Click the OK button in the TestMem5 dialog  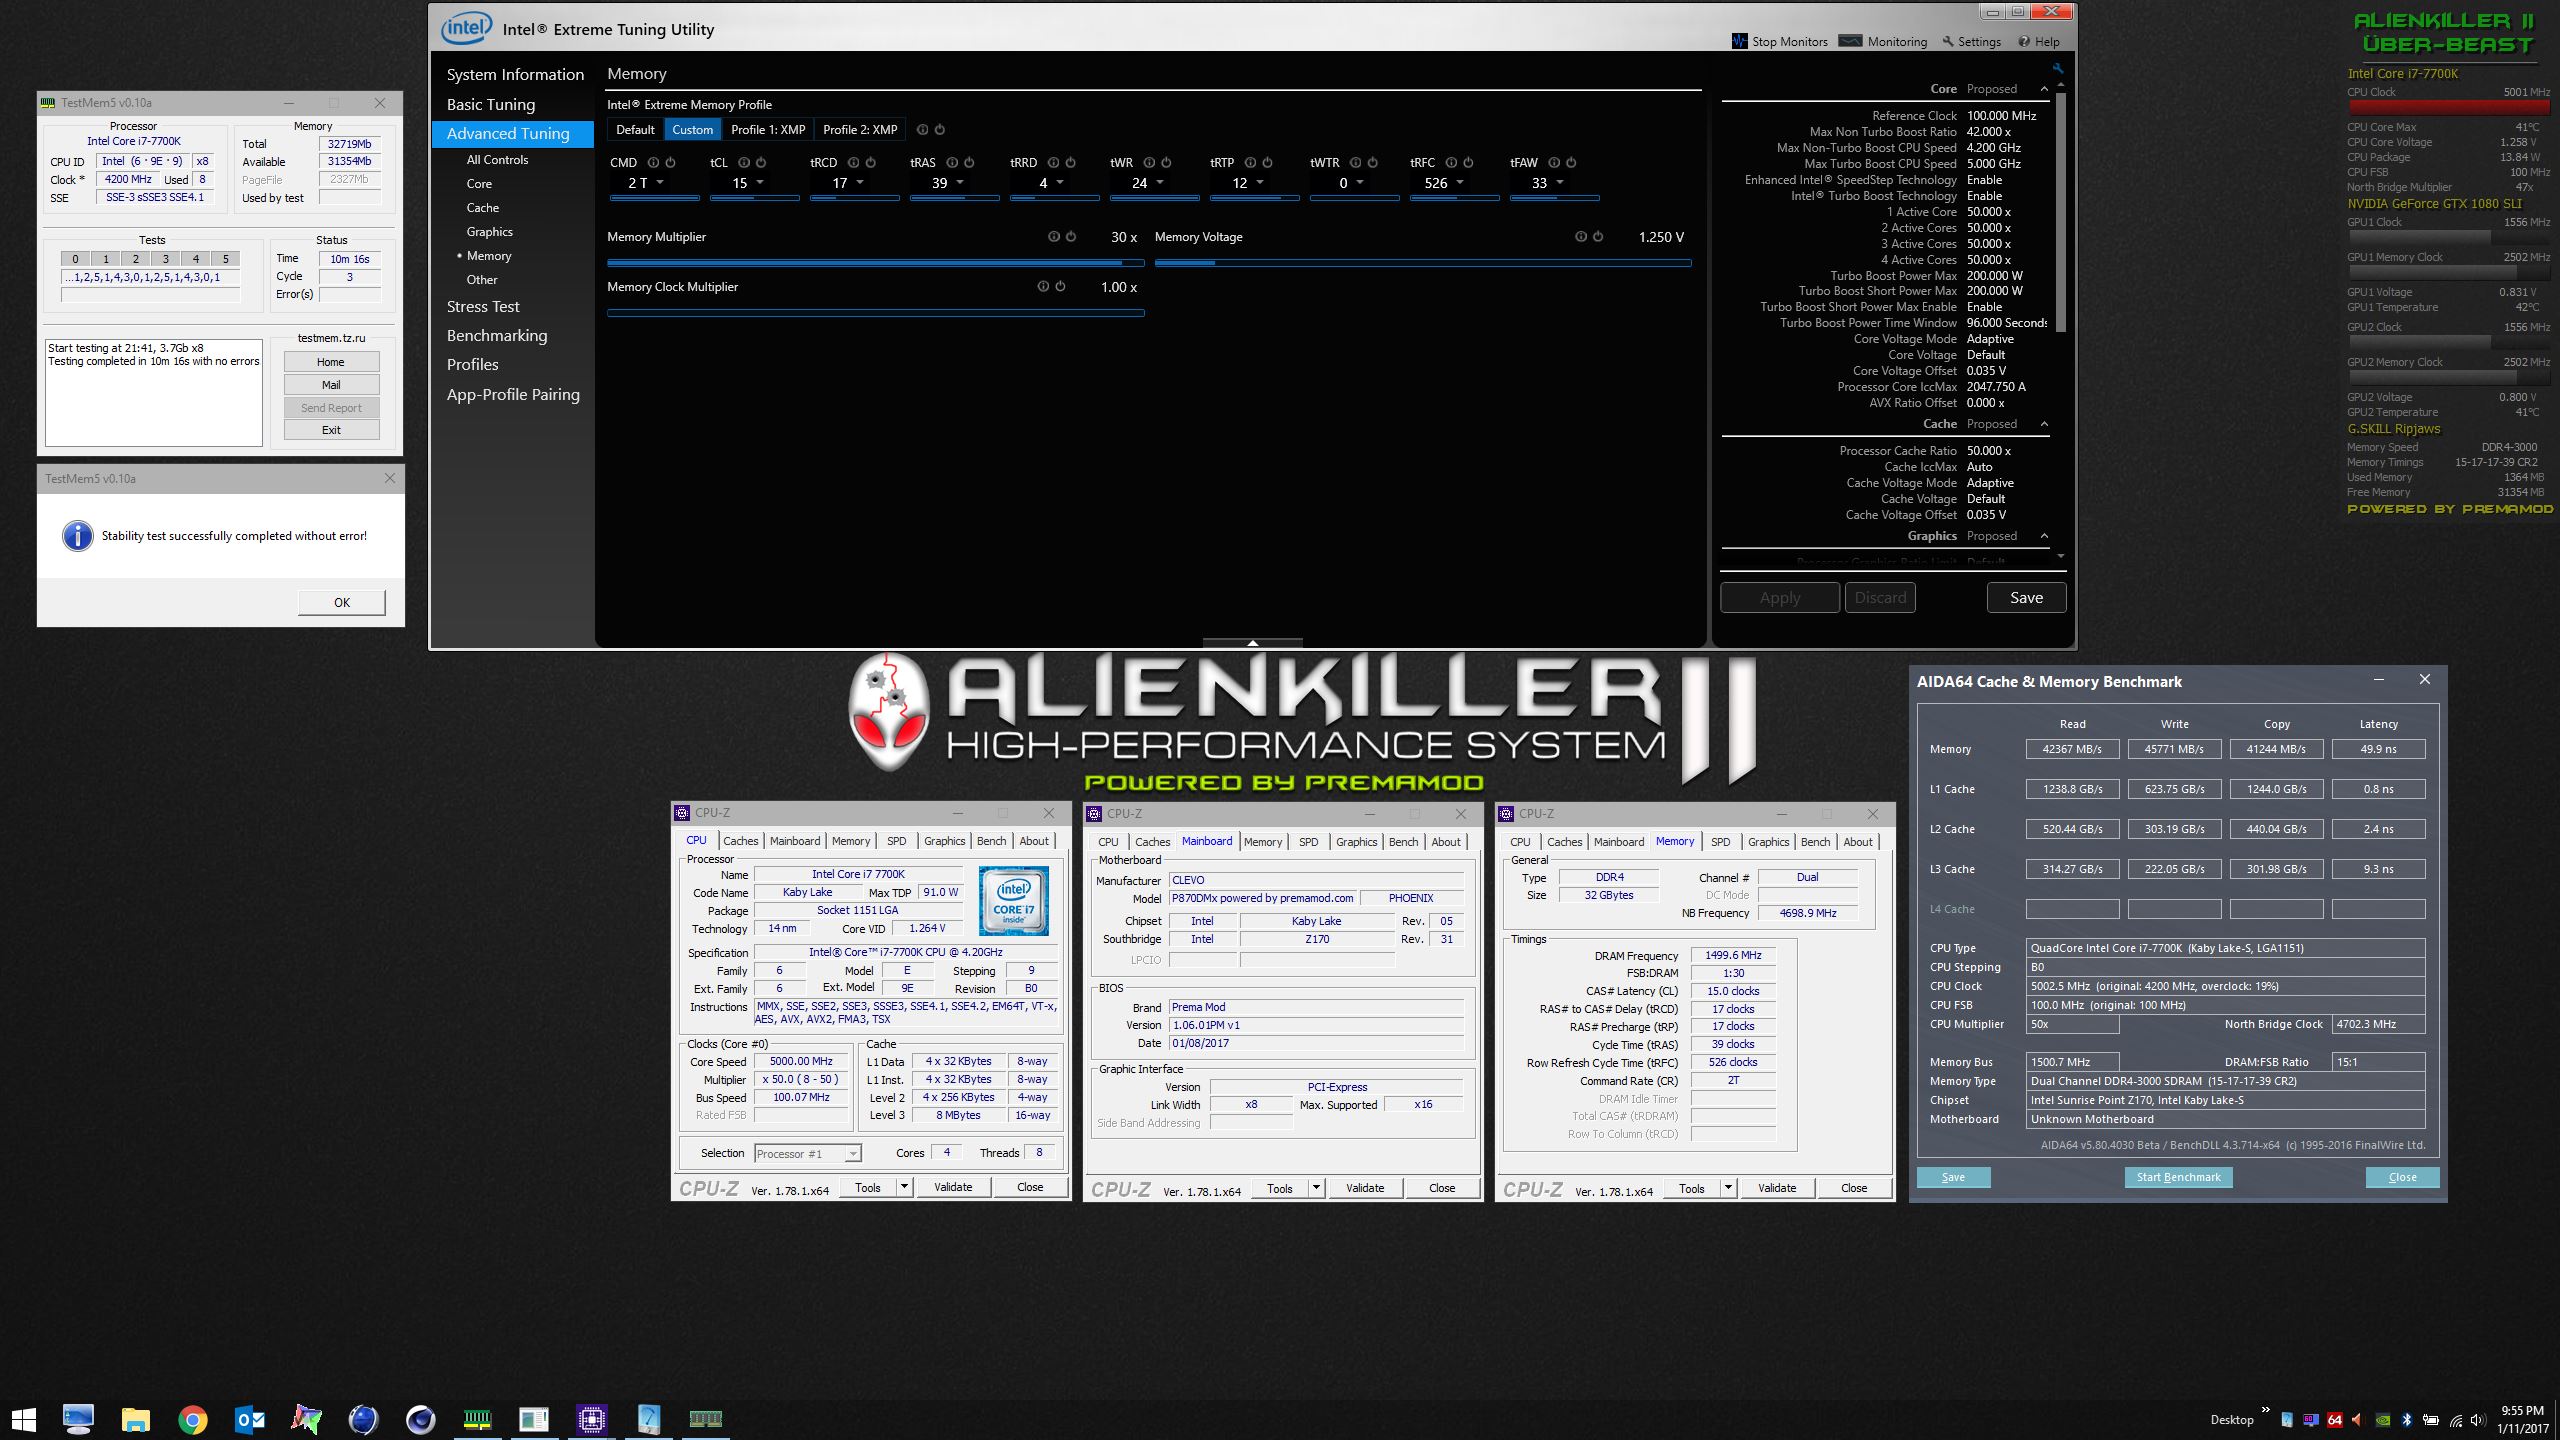click(x=342, y=602)
